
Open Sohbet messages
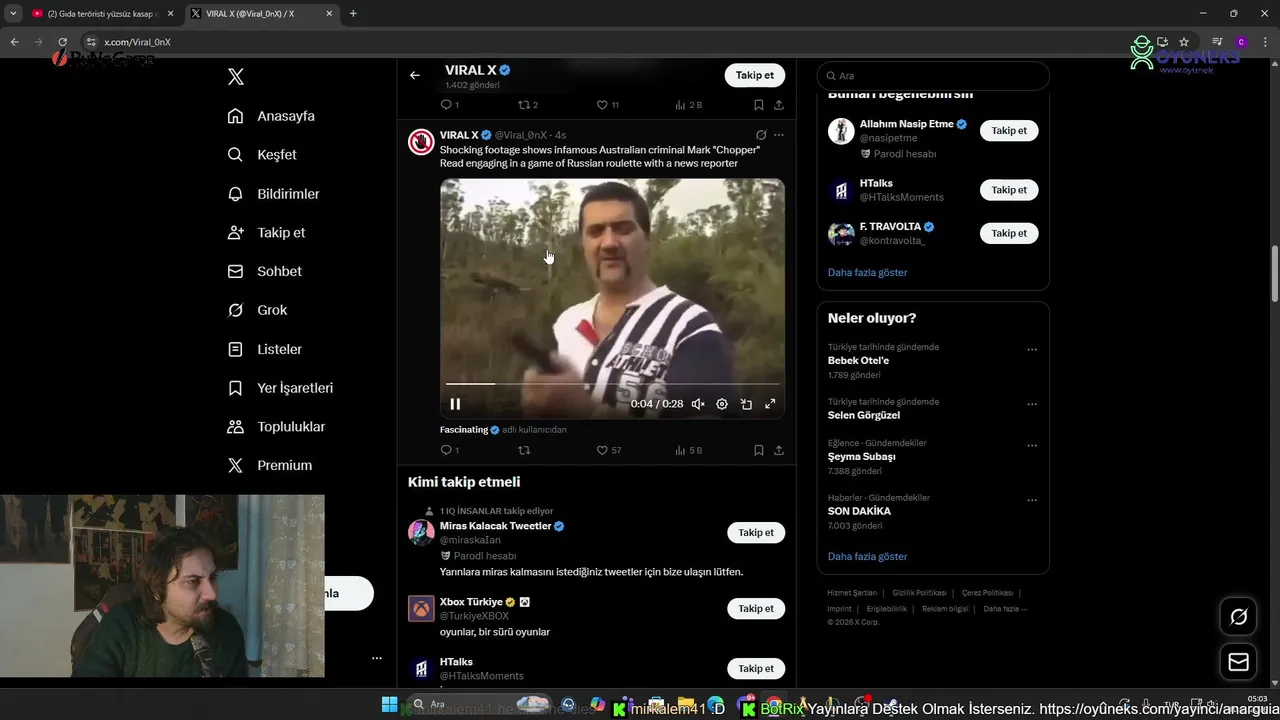(x=264, y=271)
